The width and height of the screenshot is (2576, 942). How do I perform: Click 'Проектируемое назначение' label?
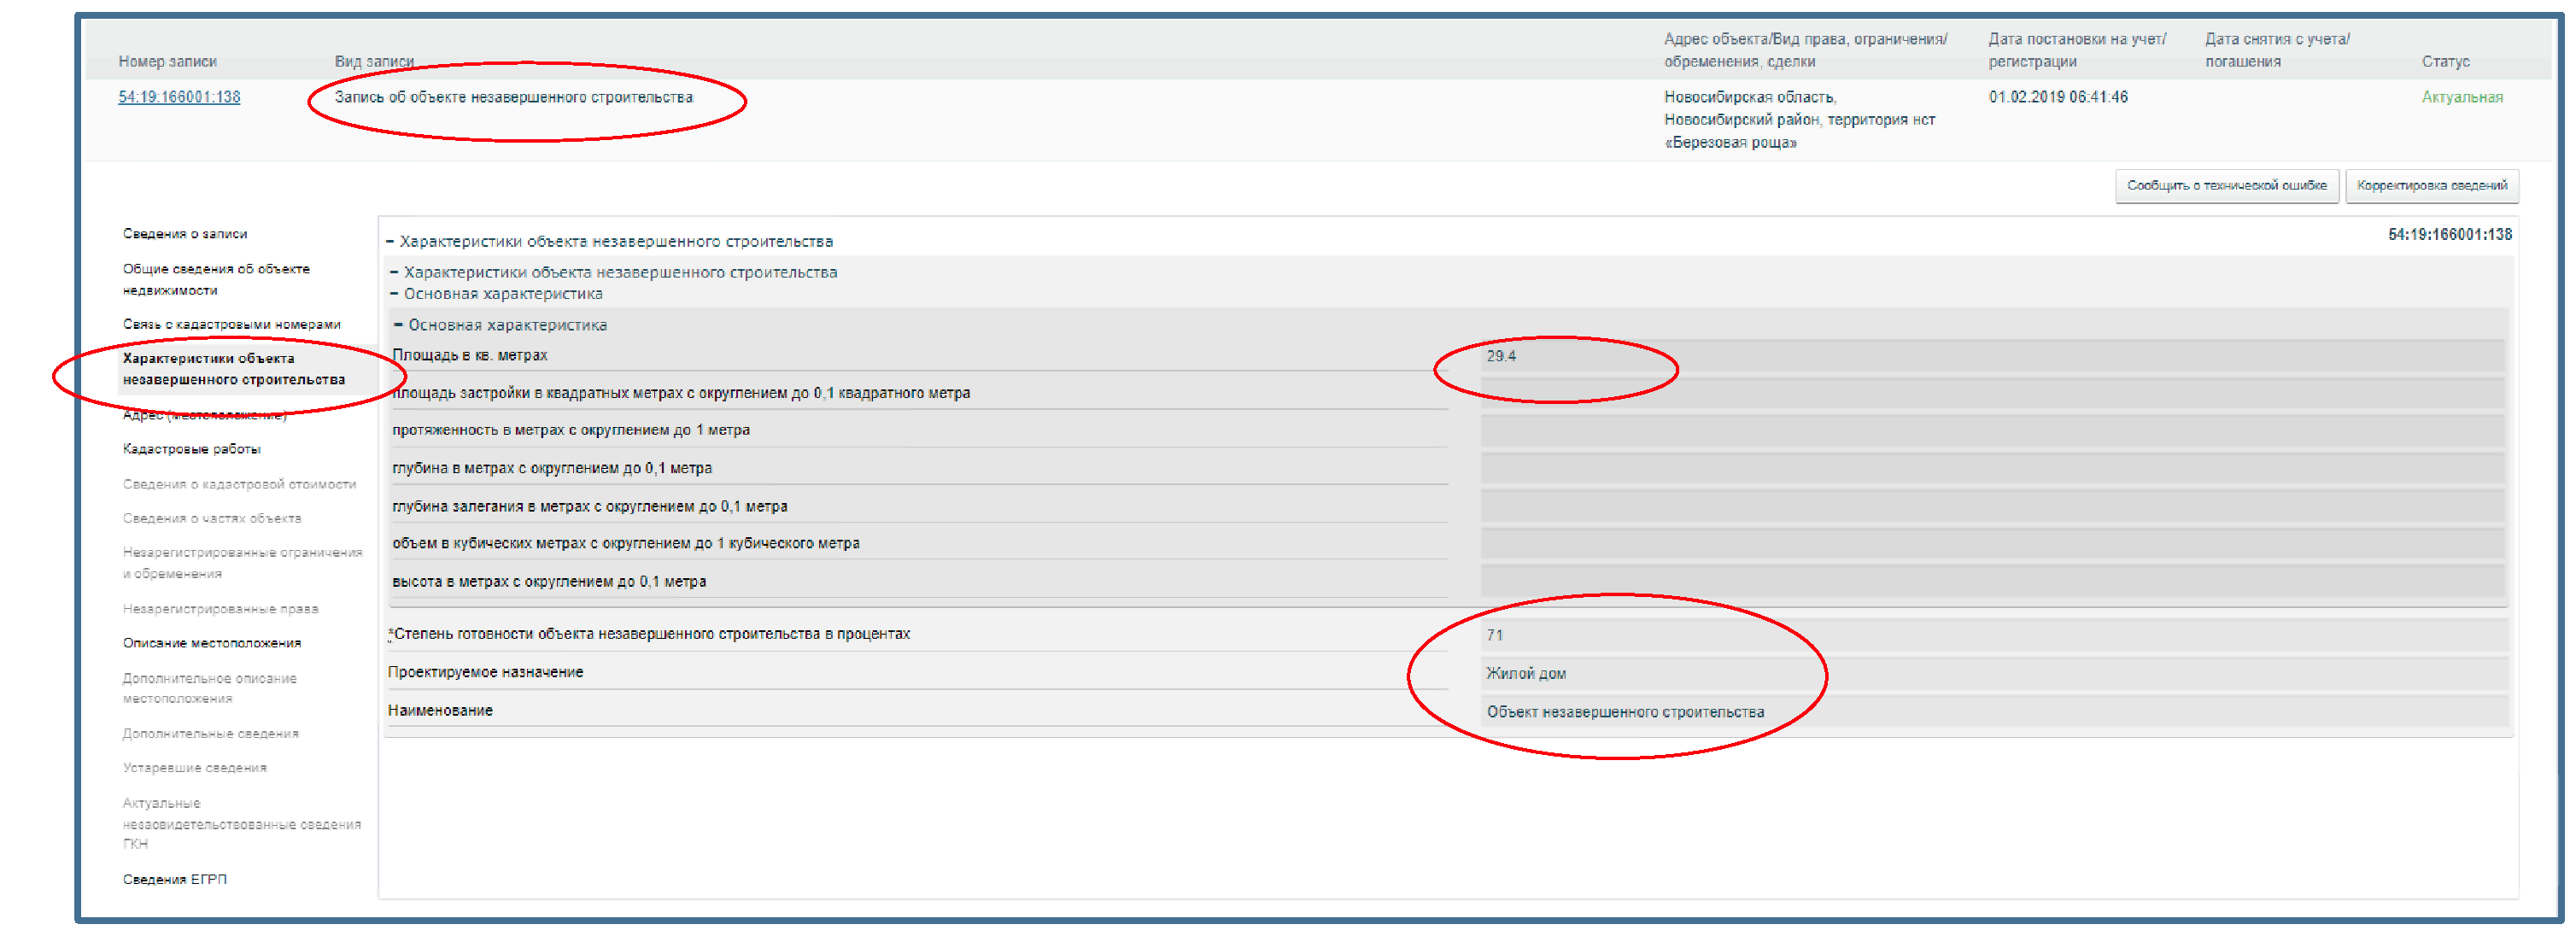pos(486,673)
